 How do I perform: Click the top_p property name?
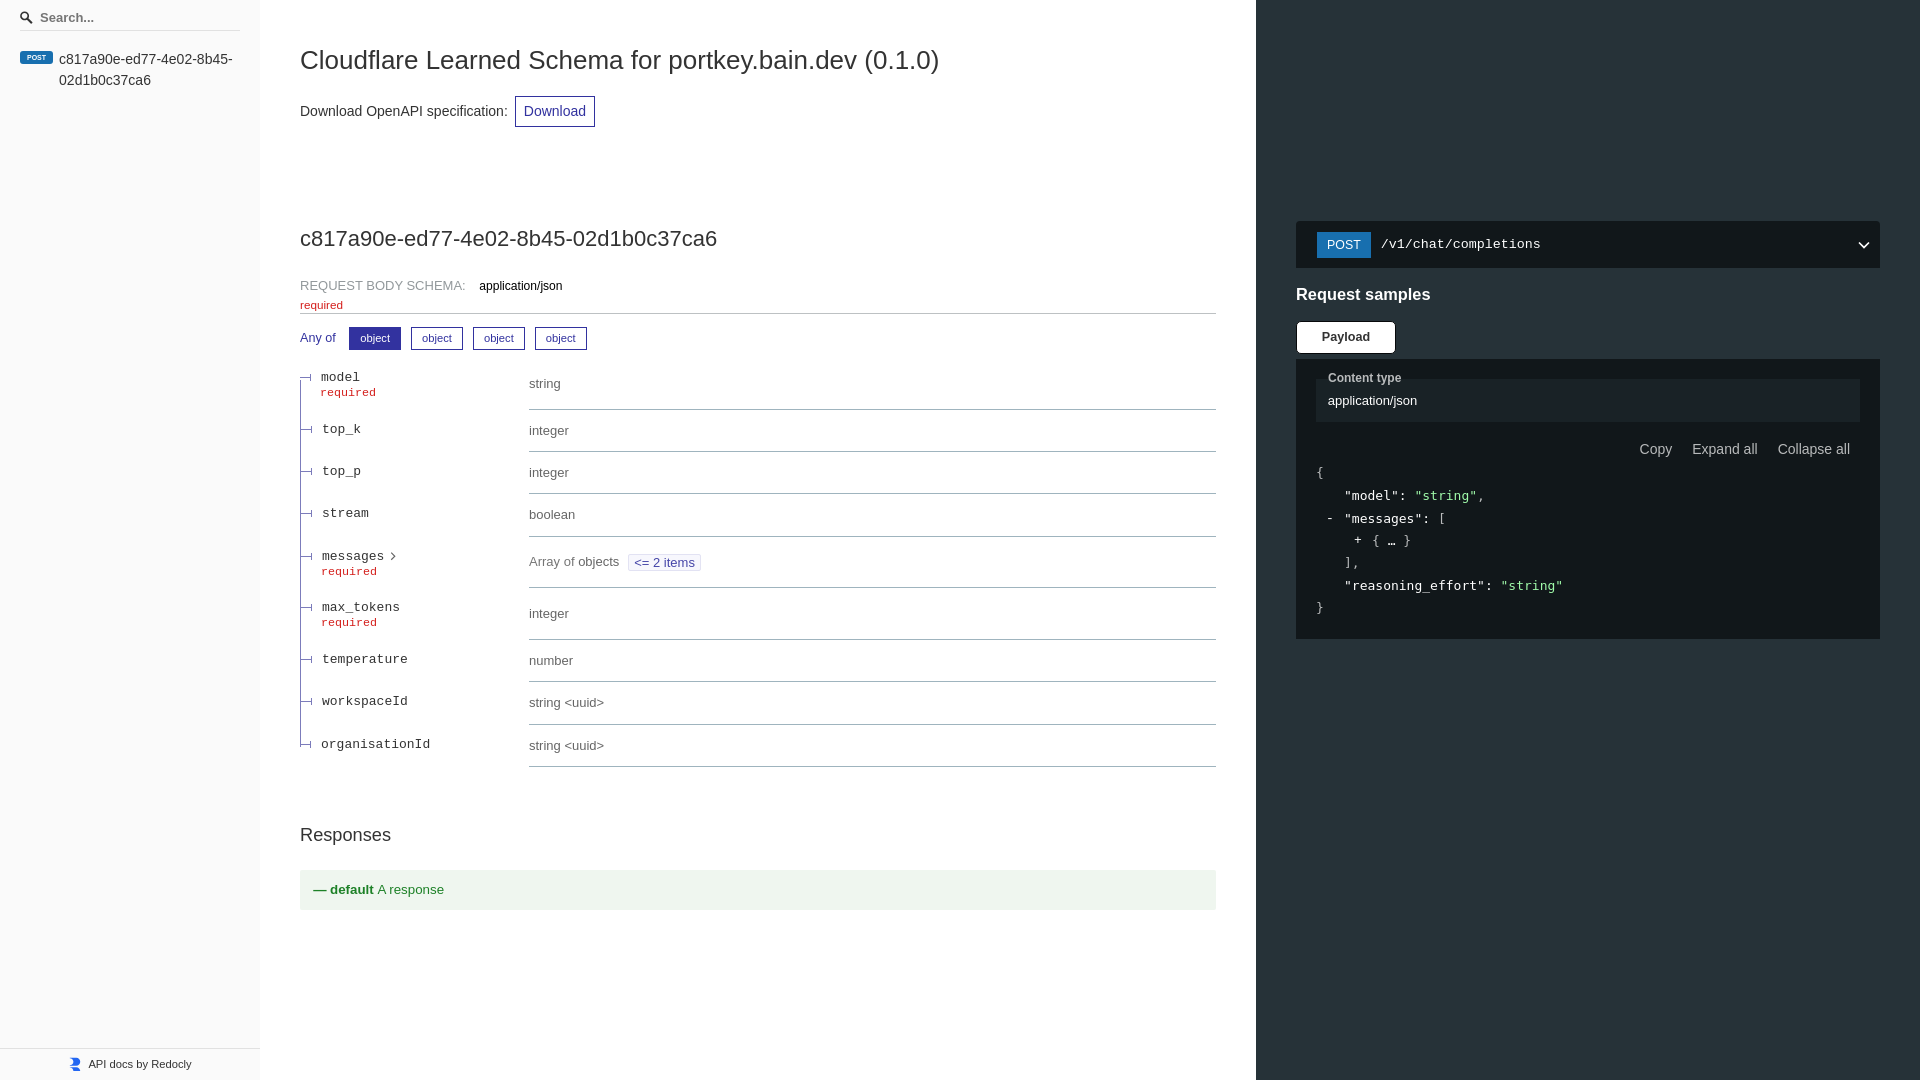[341, 472]
